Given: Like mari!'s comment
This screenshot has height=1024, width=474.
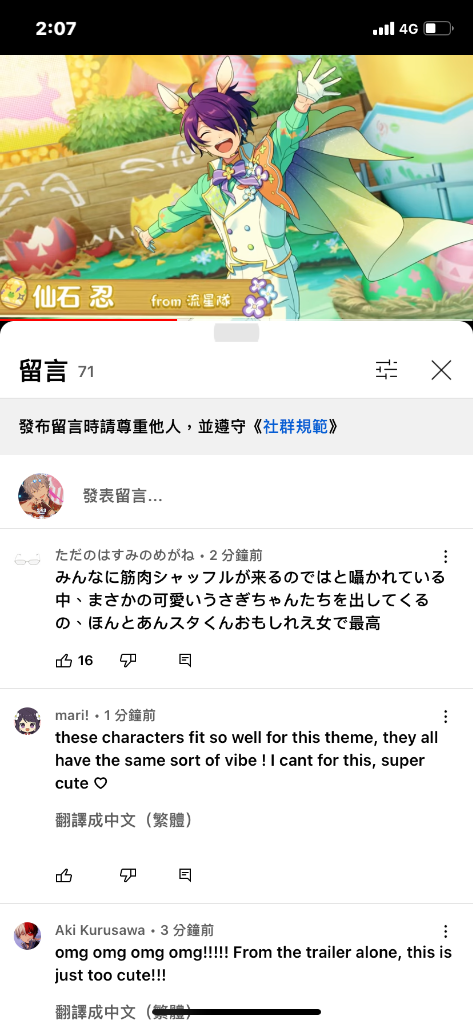Looking at the screenshot, I should 64,876.
